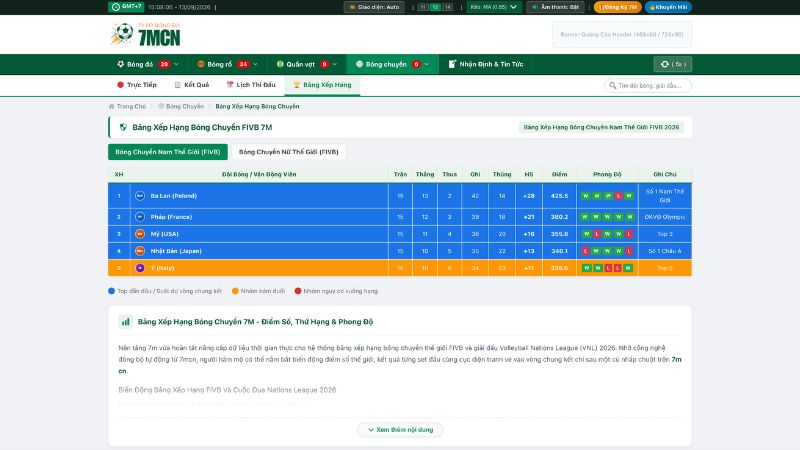Select font size 12 option
Viewport: 800px width, 450px height.
[x=435, y=7]
